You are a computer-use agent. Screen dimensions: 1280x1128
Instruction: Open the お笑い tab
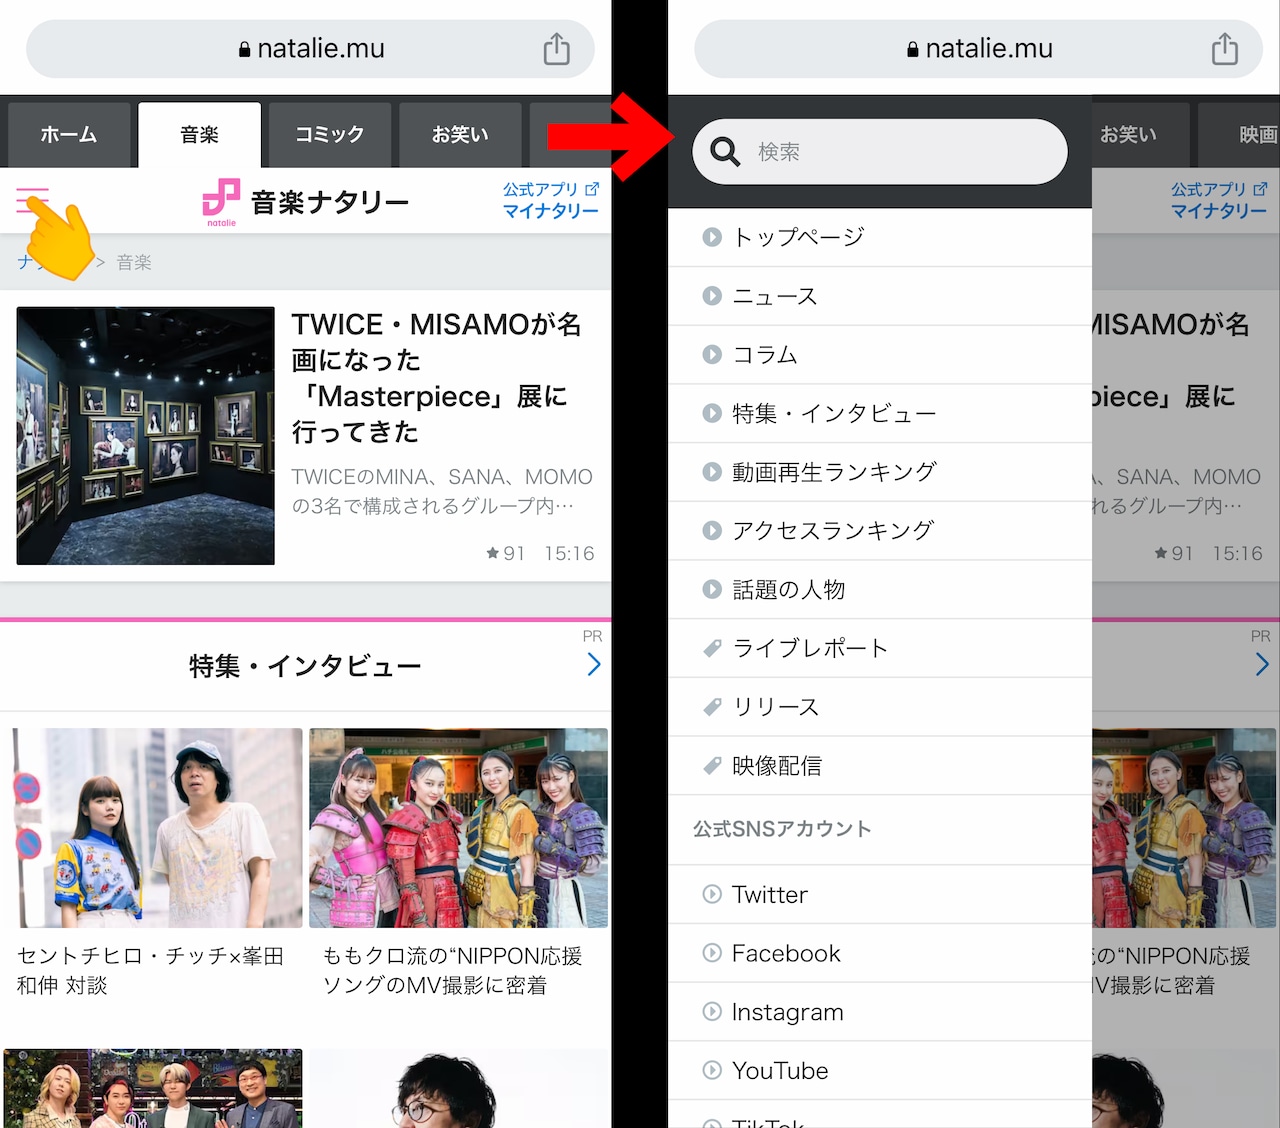point(460,134)
